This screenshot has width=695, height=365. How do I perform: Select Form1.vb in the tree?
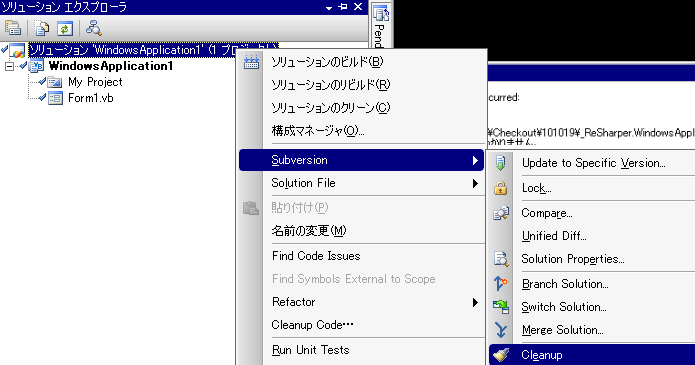coord(90,98)
